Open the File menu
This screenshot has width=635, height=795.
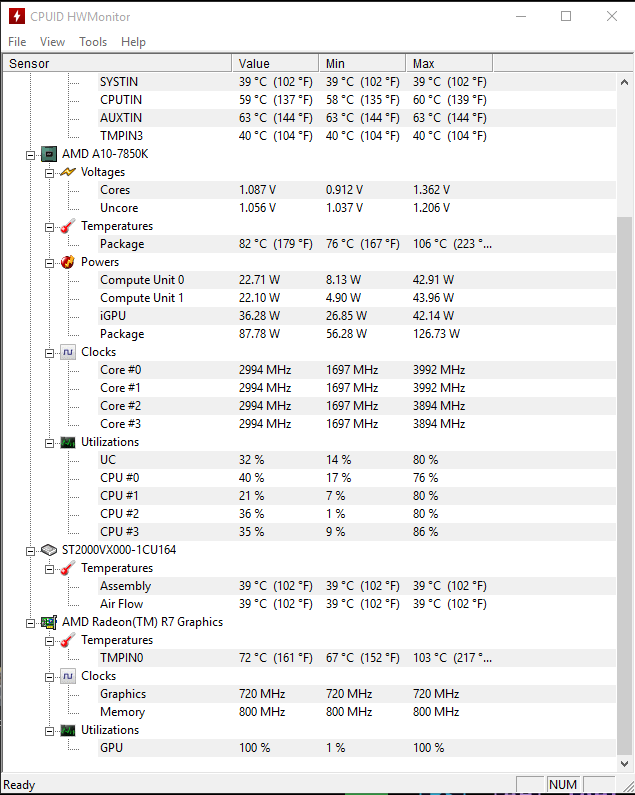pos(17,42)
